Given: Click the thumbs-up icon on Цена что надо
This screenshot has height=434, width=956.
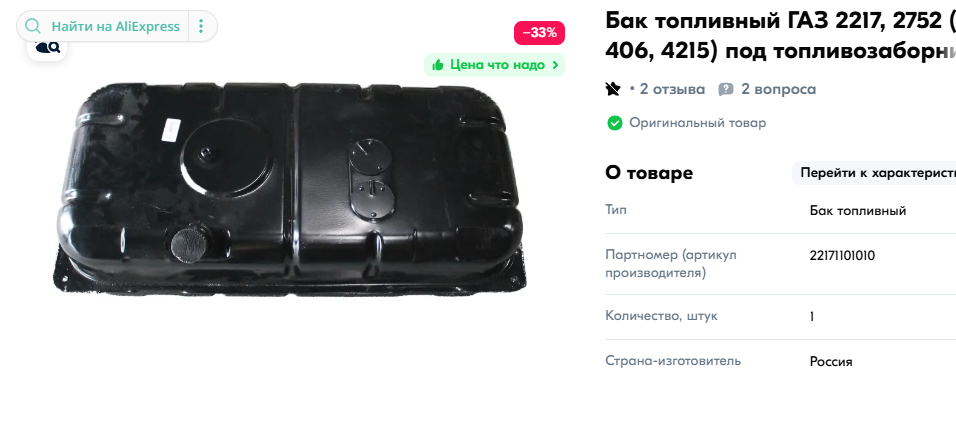Looking at the screenshot, I should click(x=437, y=65).
